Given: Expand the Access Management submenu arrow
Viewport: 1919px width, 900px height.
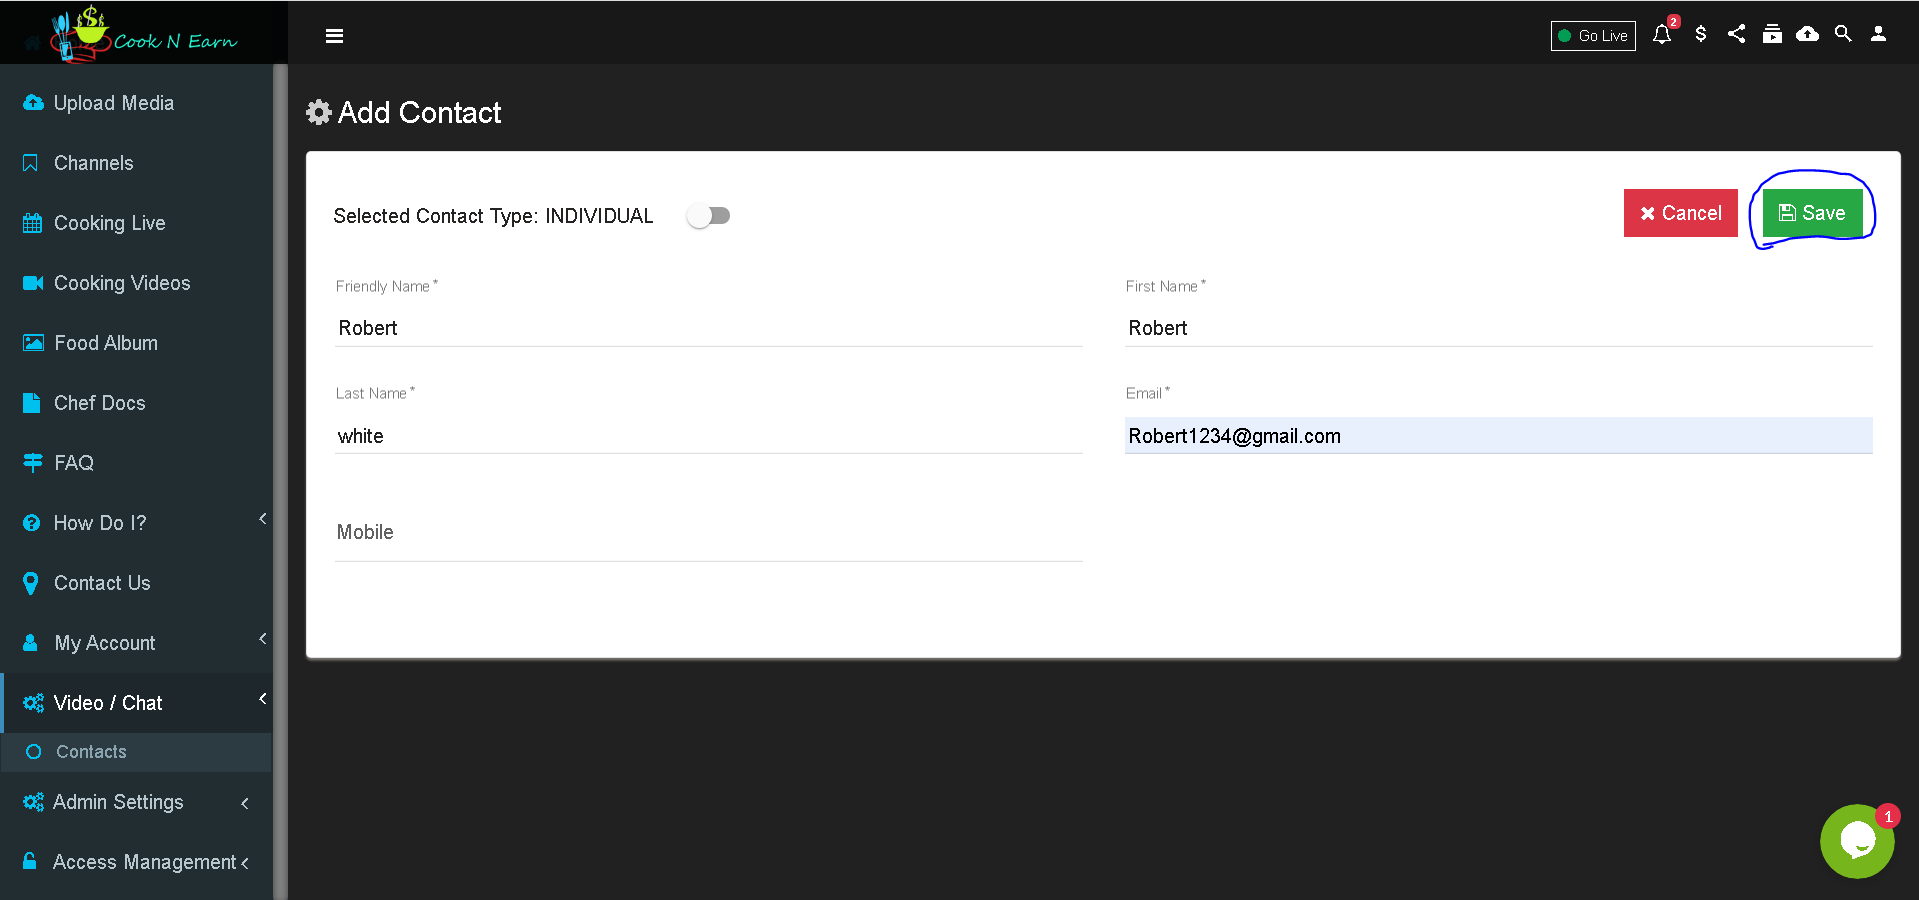Looking at the screenshot, I should (x=245, y=862).
